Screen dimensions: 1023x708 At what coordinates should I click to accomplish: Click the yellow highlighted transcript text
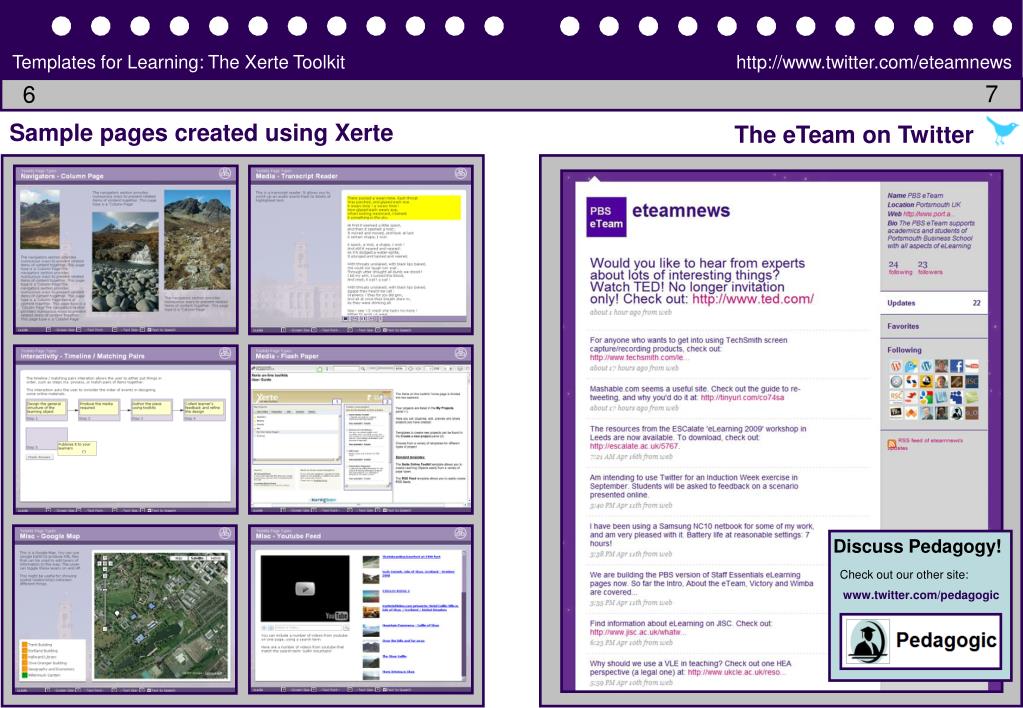pyautogui.click(x=404, y=207)
